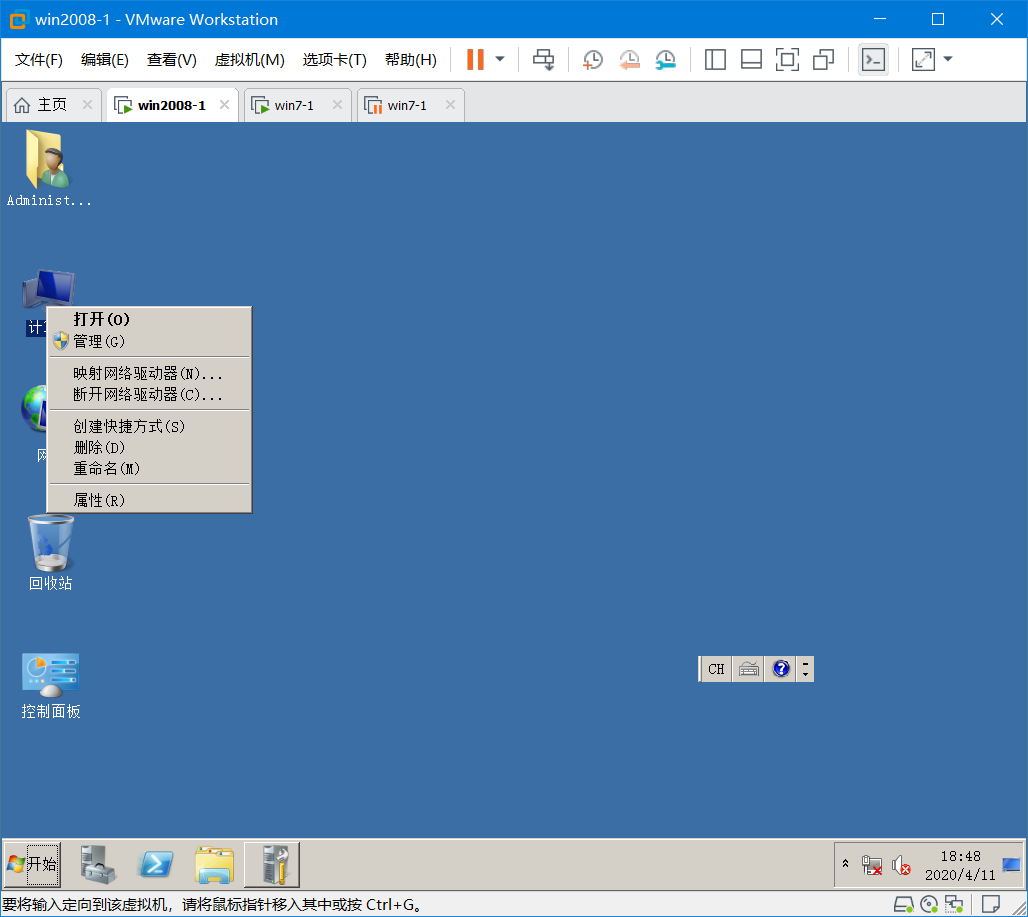Open the power options dropdown arrow
The width and height of the screenshot is (1028, 917).
500,59
